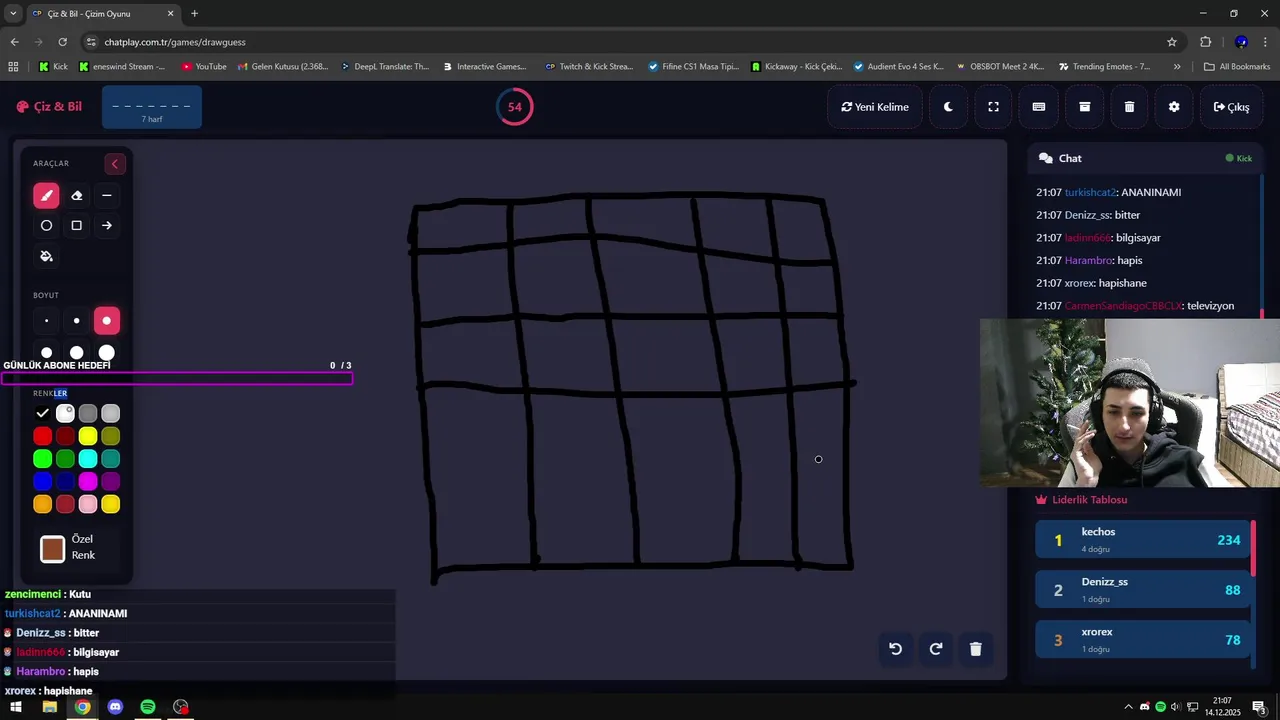Image resolution: width=1280 pixels, height=720 pixels.
Task: Select the arrow drawing tool
Action: click(x=107, y=226)
